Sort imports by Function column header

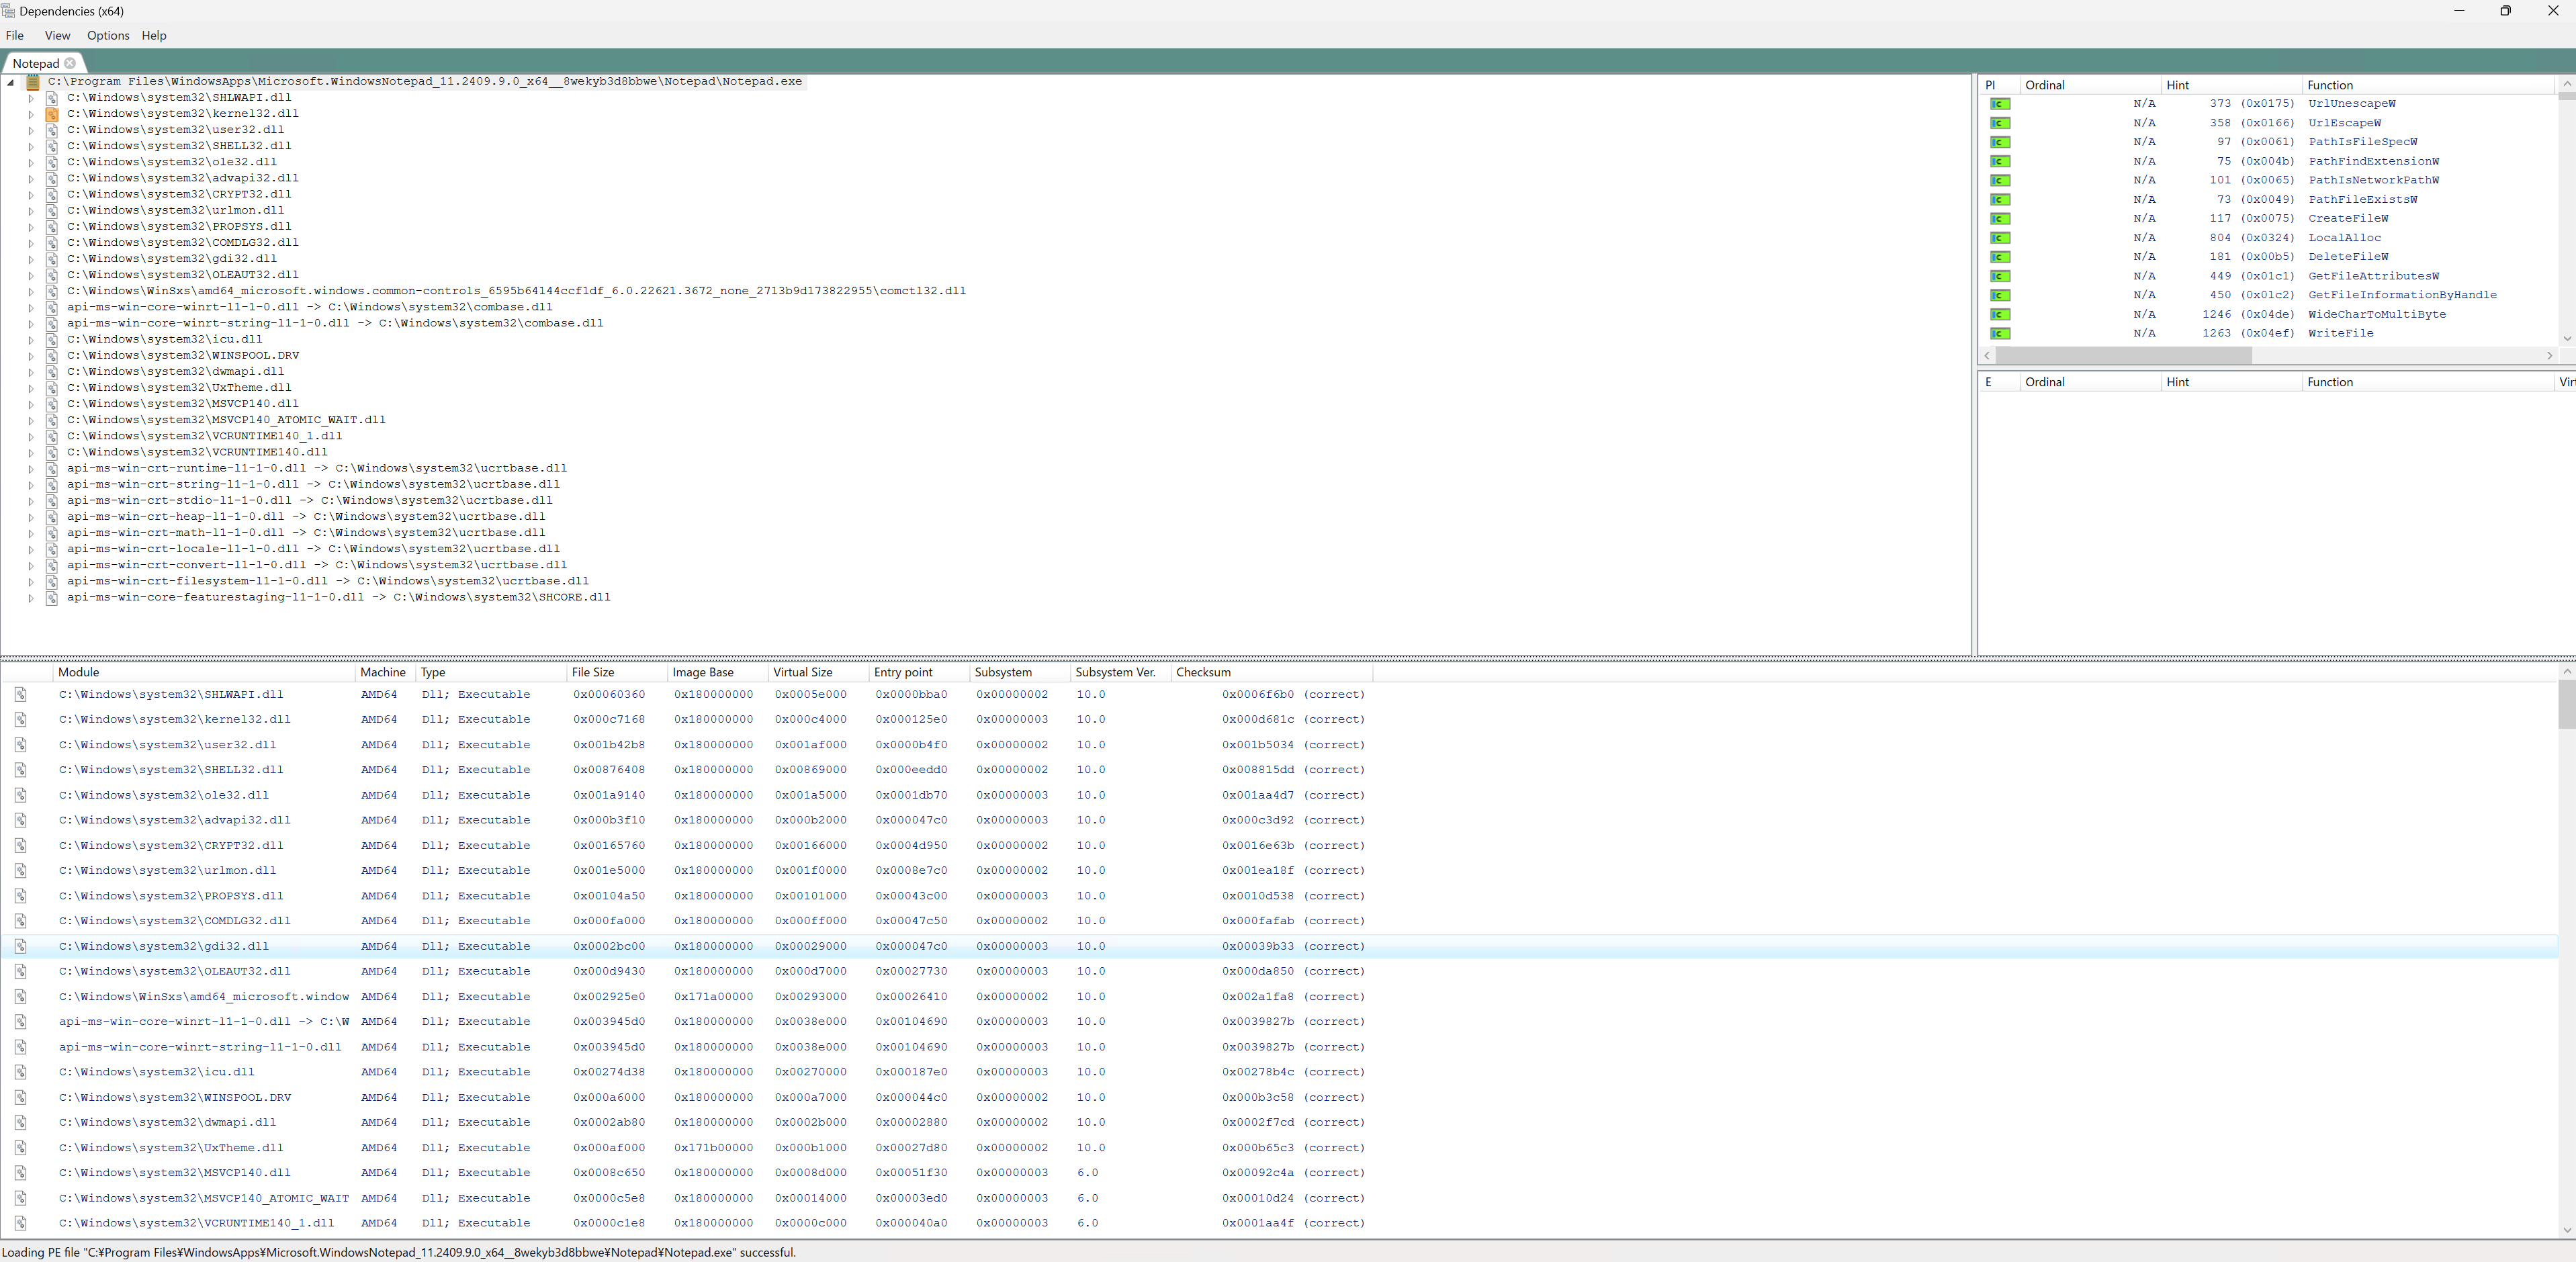click(x=2330, y=85)
